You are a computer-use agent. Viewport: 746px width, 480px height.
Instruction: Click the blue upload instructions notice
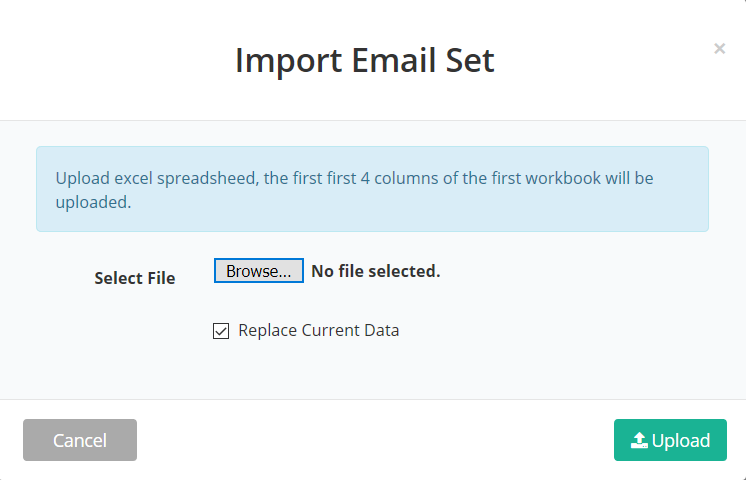pyautogui.click(x=372, y=189)
